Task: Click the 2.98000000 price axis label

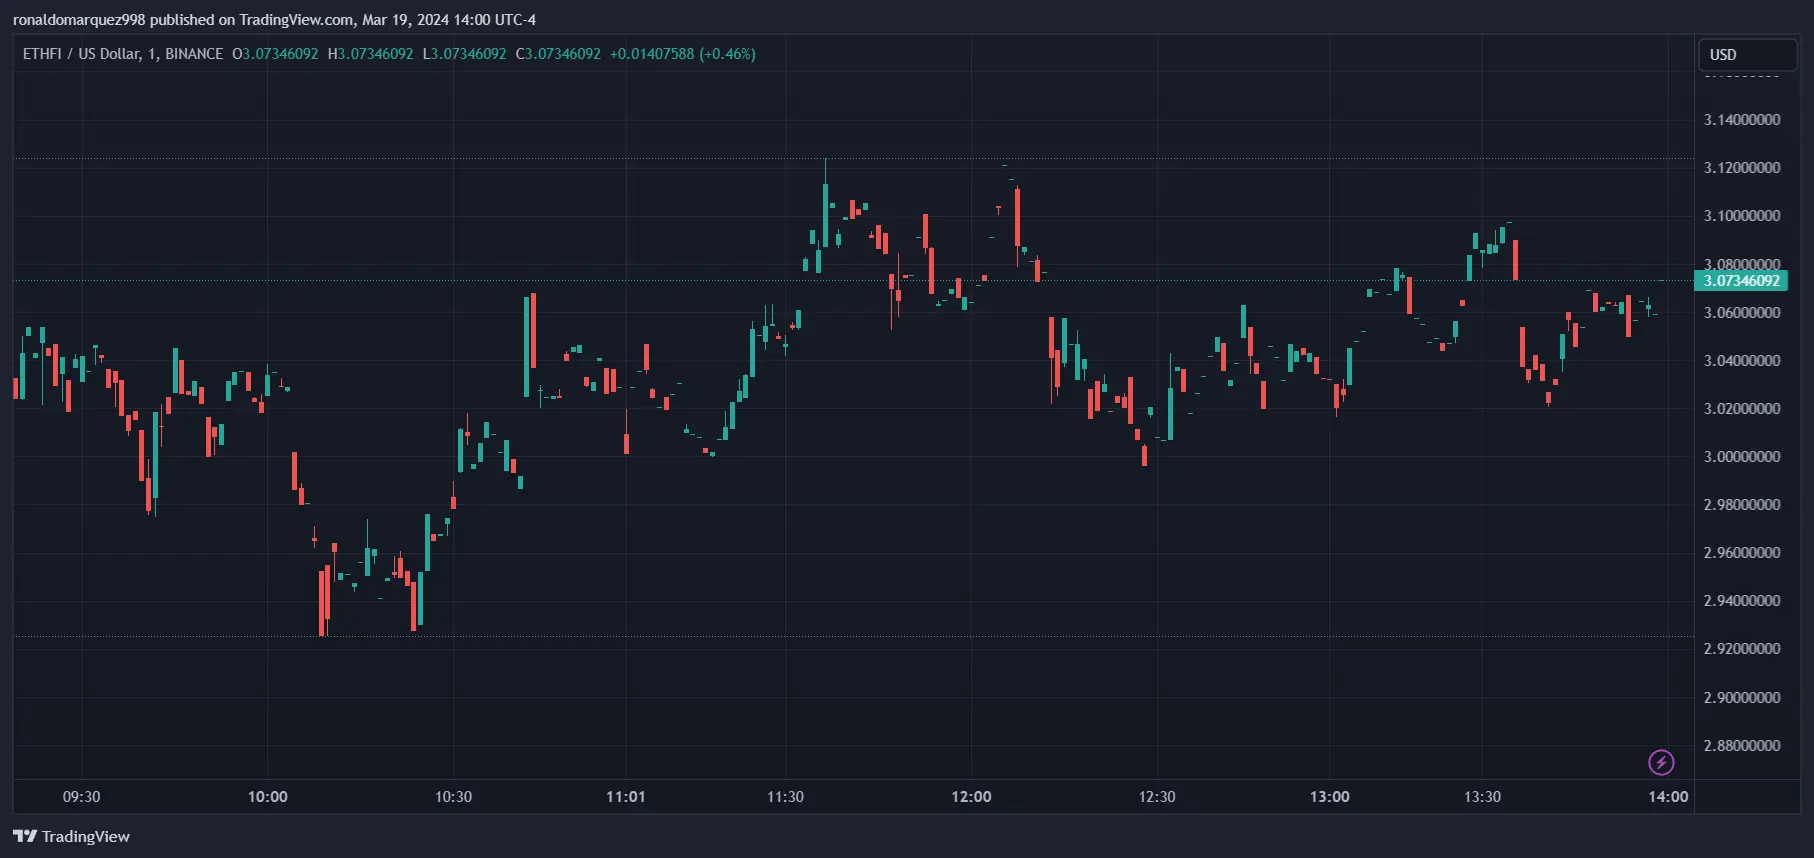Action: click(x=1742, y=505)
